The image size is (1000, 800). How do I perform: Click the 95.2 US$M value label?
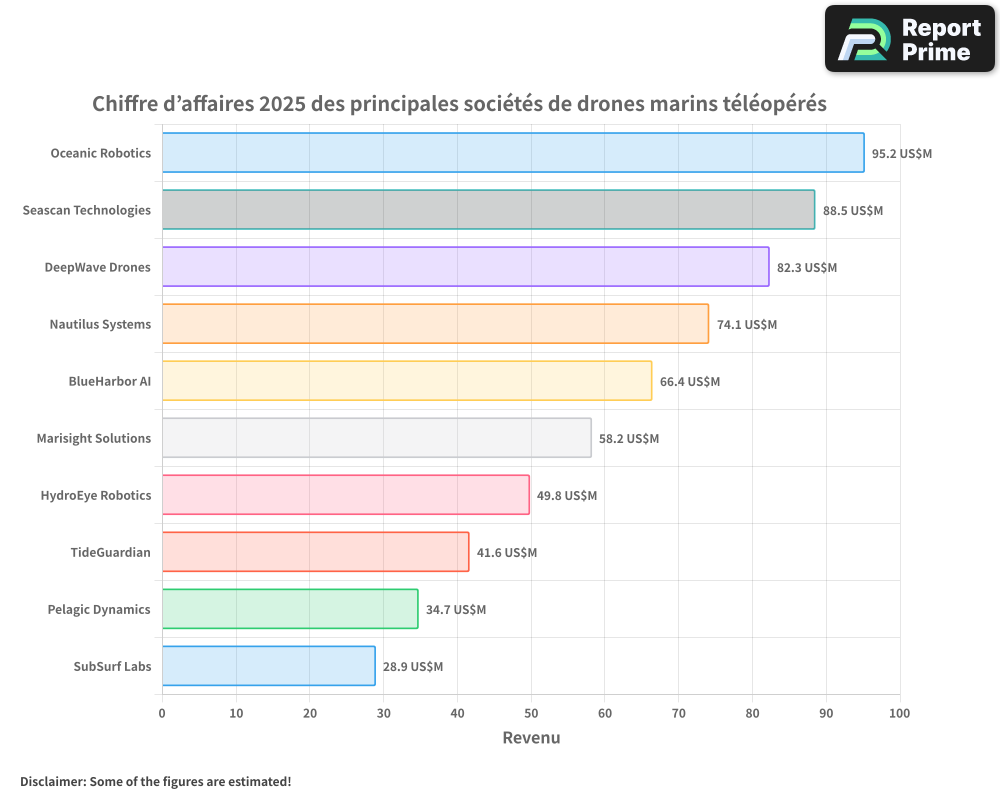click(902, 154)
